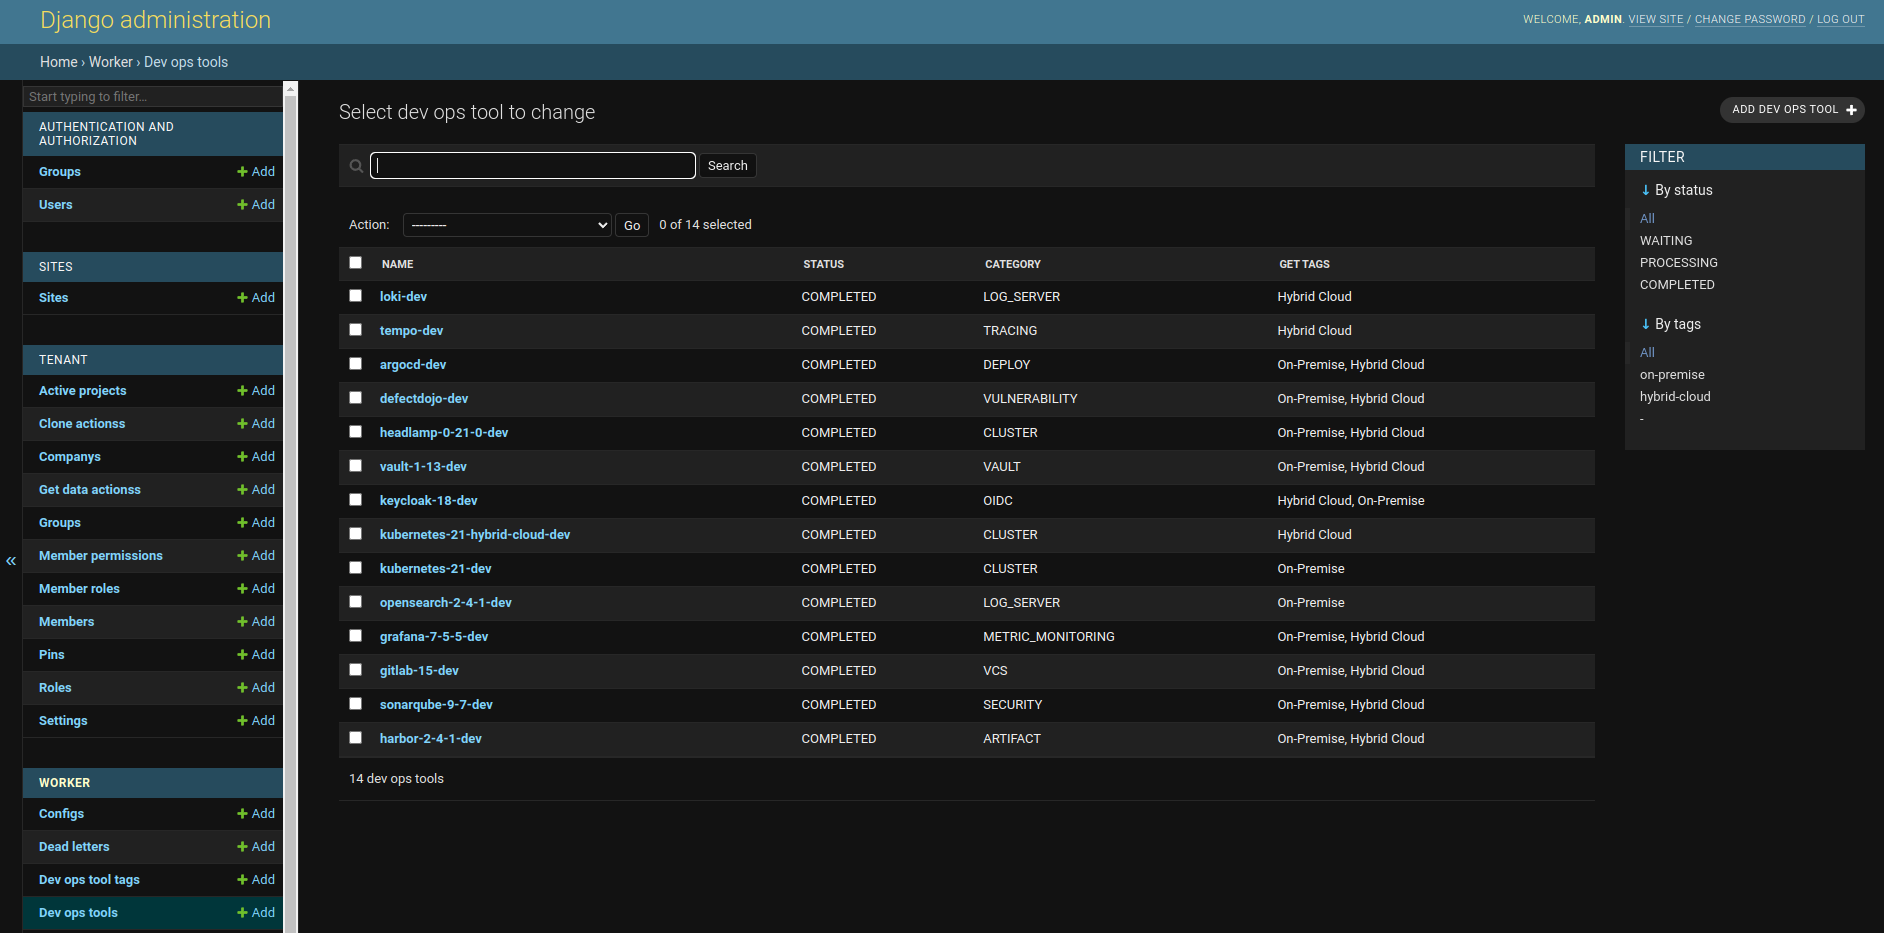The height and width of the screenshot is (933, 1884).
Task: Filter by COMPLETED status
Action: (x=1677, y=285)
